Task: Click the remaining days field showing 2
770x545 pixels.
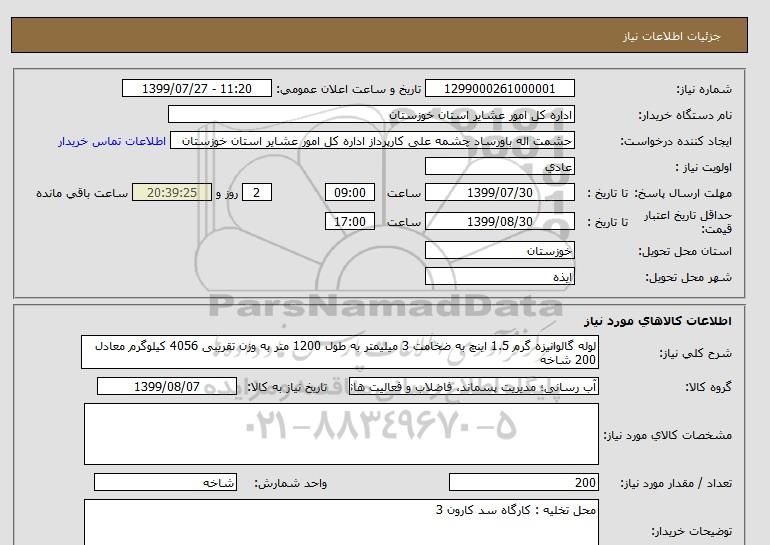Action: 256,192
